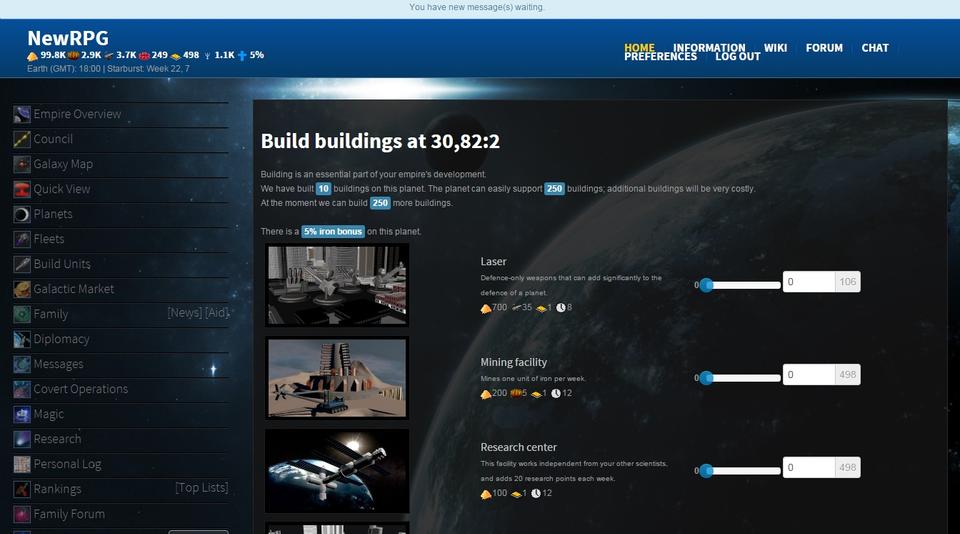The height and width of the screenshot is (534, 960).
Task: Open Covert Operations via its icon
Action: [22, 389]
